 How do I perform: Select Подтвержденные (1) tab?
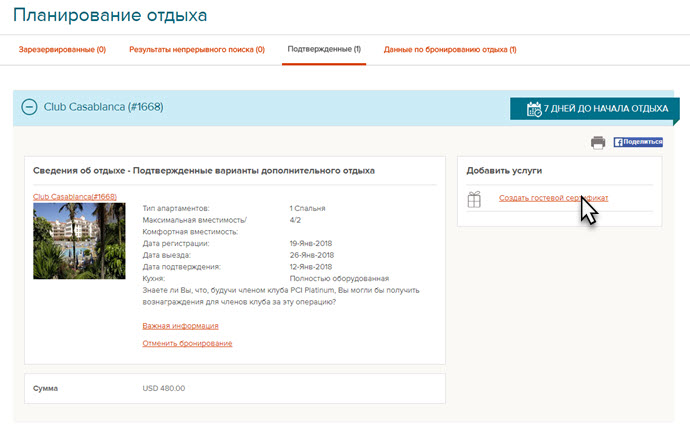tap(324, 49)
